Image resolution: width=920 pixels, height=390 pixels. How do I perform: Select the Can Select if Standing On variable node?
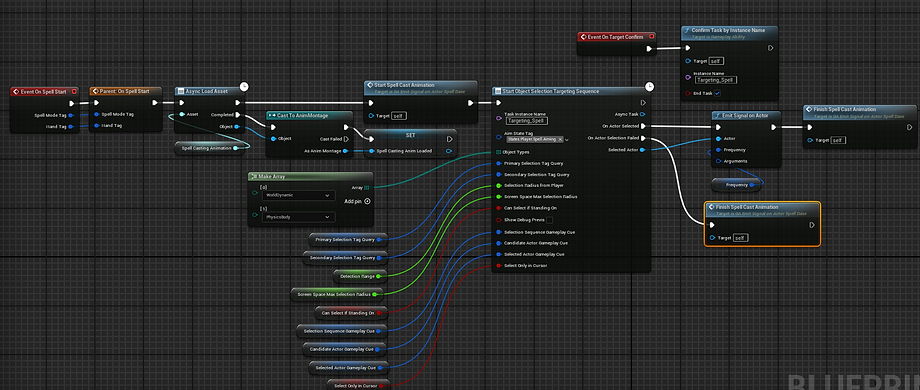[351, 313]
